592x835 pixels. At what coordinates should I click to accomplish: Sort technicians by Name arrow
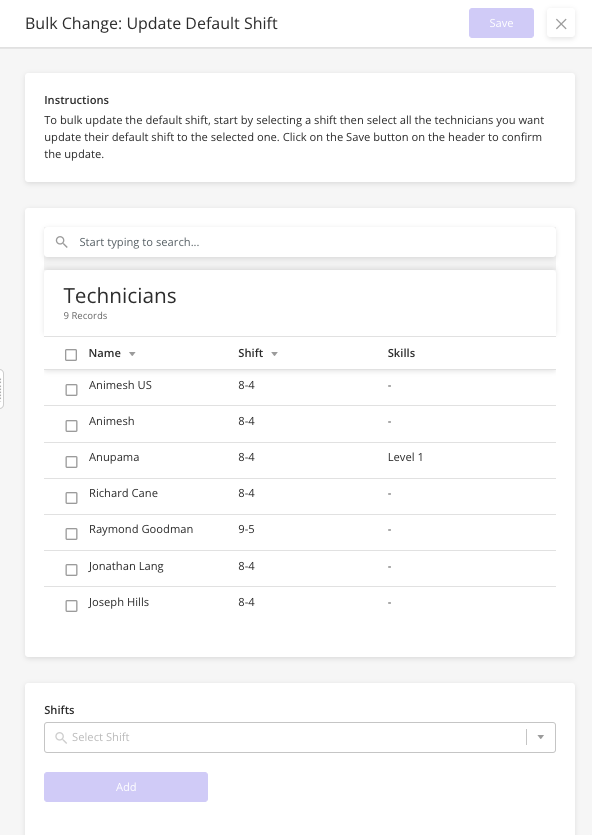tap(132, 354)
